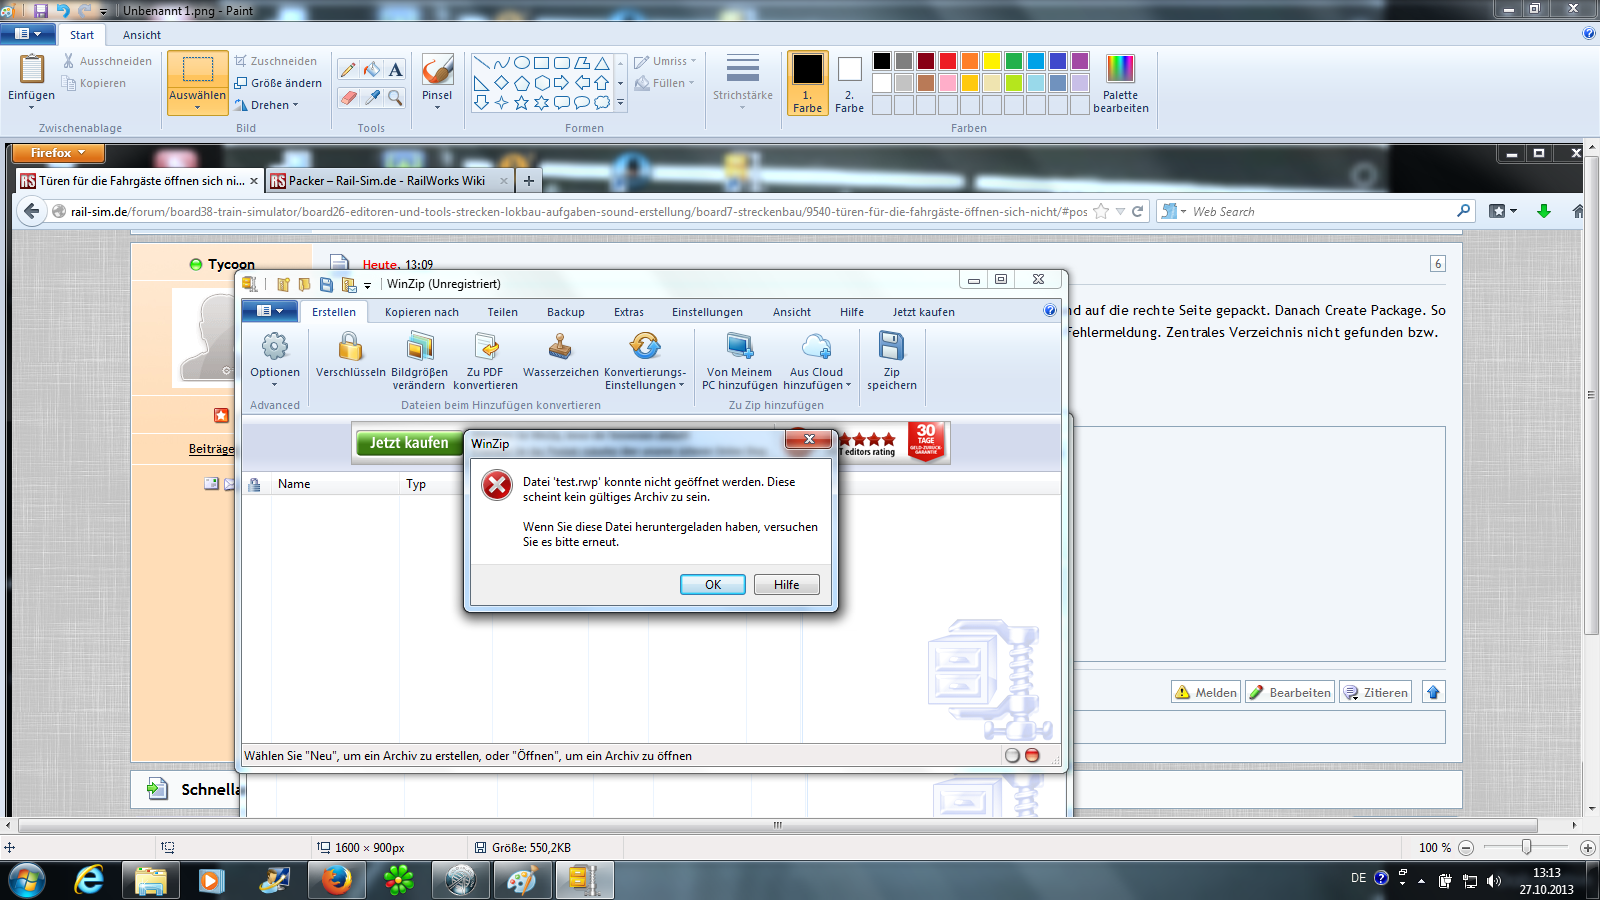Click the Paint horizontal scrollbar thumb
This screenshot has height=900, width=1600.
pos(777,825)
